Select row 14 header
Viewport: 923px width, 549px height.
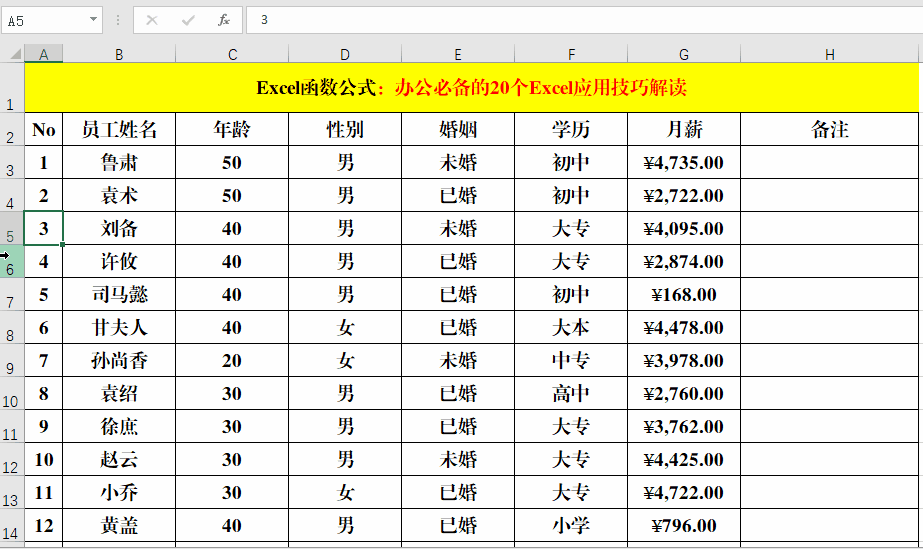point(12,524)
